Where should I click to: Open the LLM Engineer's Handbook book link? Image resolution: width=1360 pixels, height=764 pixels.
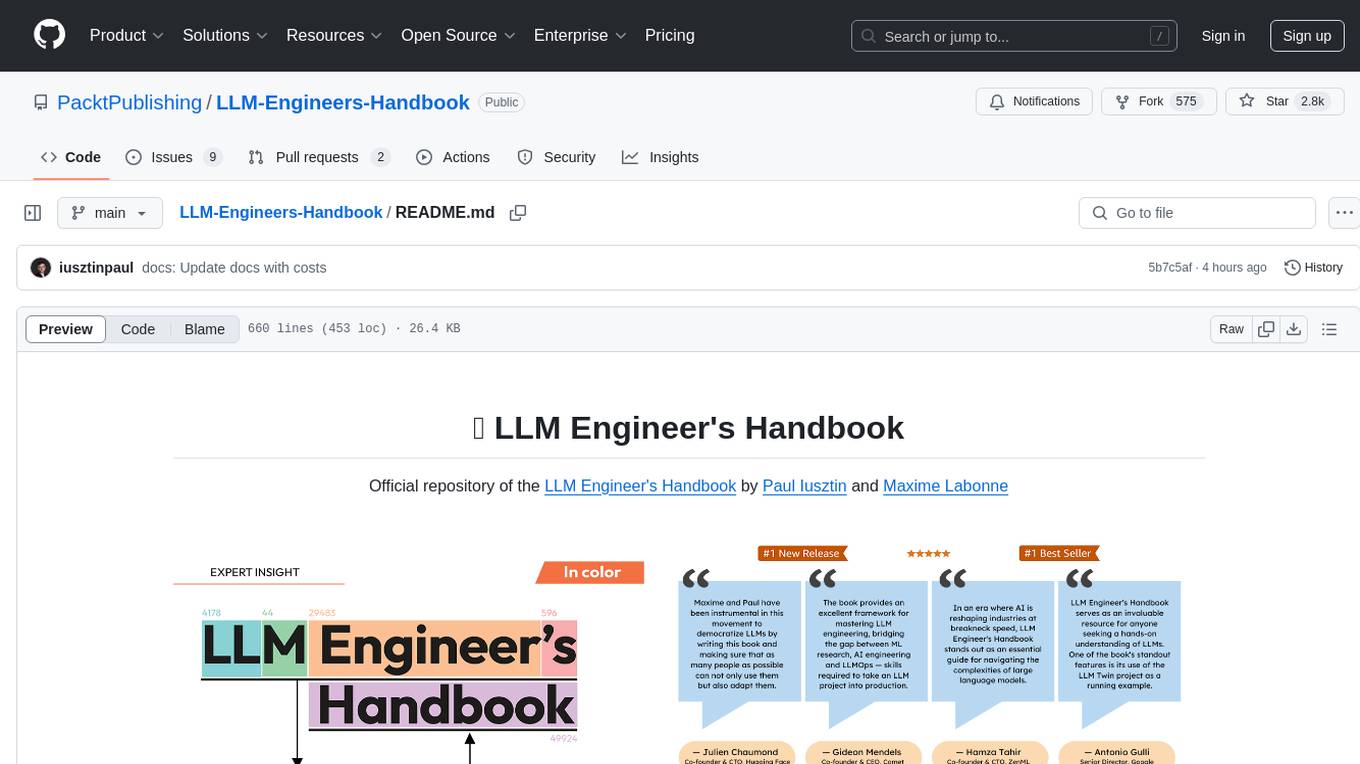[x=640, y=486]
